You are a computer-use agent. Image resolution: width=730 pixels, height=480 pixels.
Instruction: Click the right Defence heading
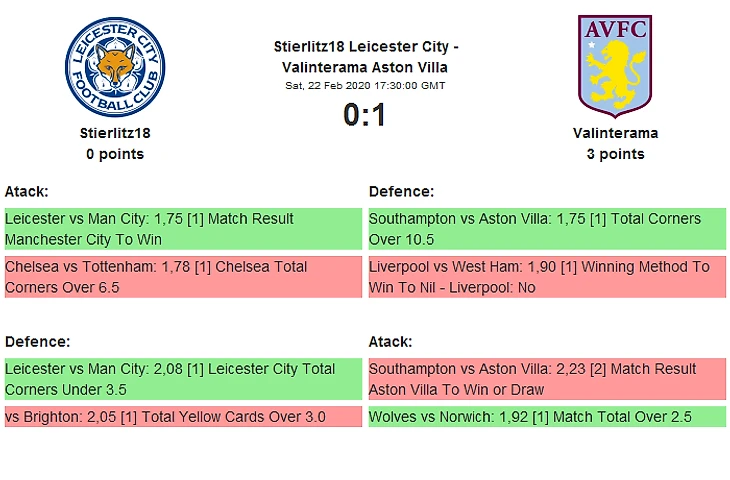coord(401,191)
